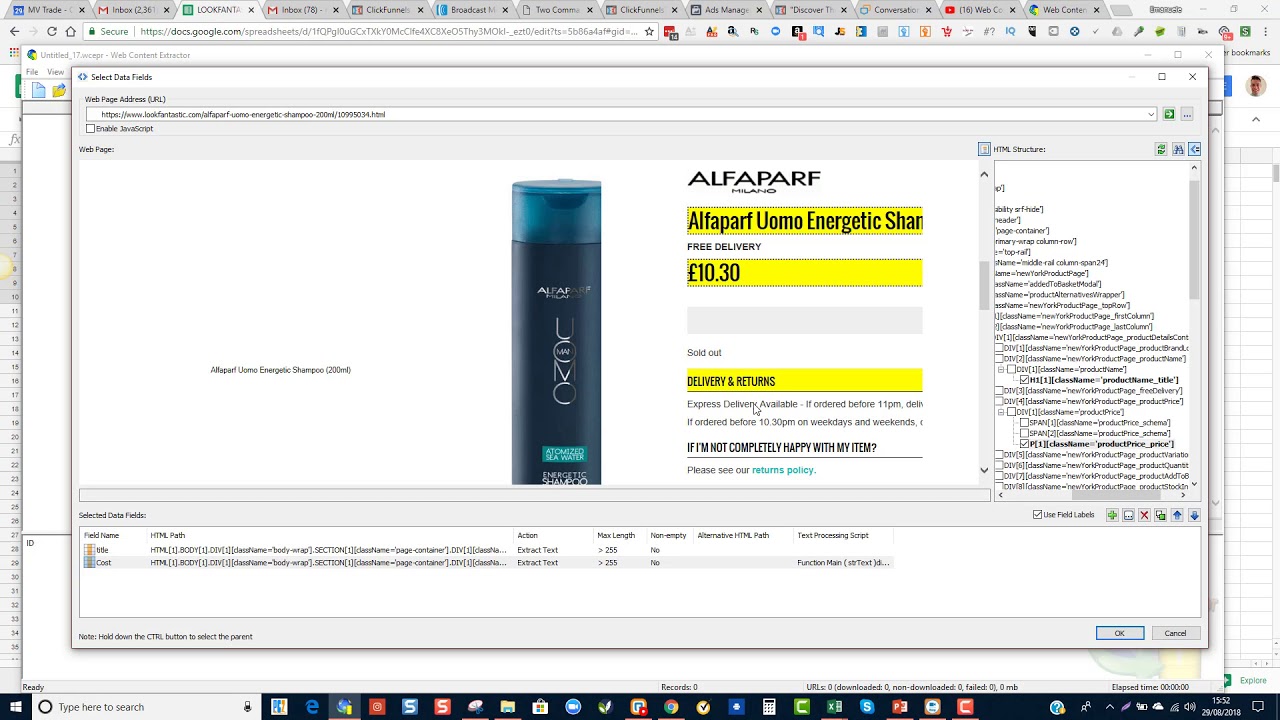Switch to the Inbox (78) Chrome tab
Viewport: 1280px width, 720px height.
pyautogui.click(x=303, y=10)
